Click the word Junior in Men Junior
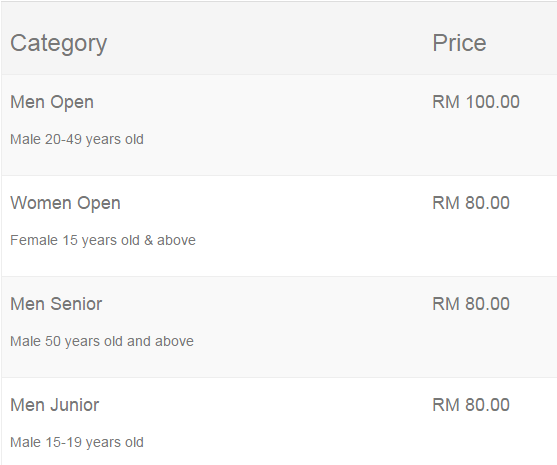The image size is (557, 465). click(x=75, y=405)
